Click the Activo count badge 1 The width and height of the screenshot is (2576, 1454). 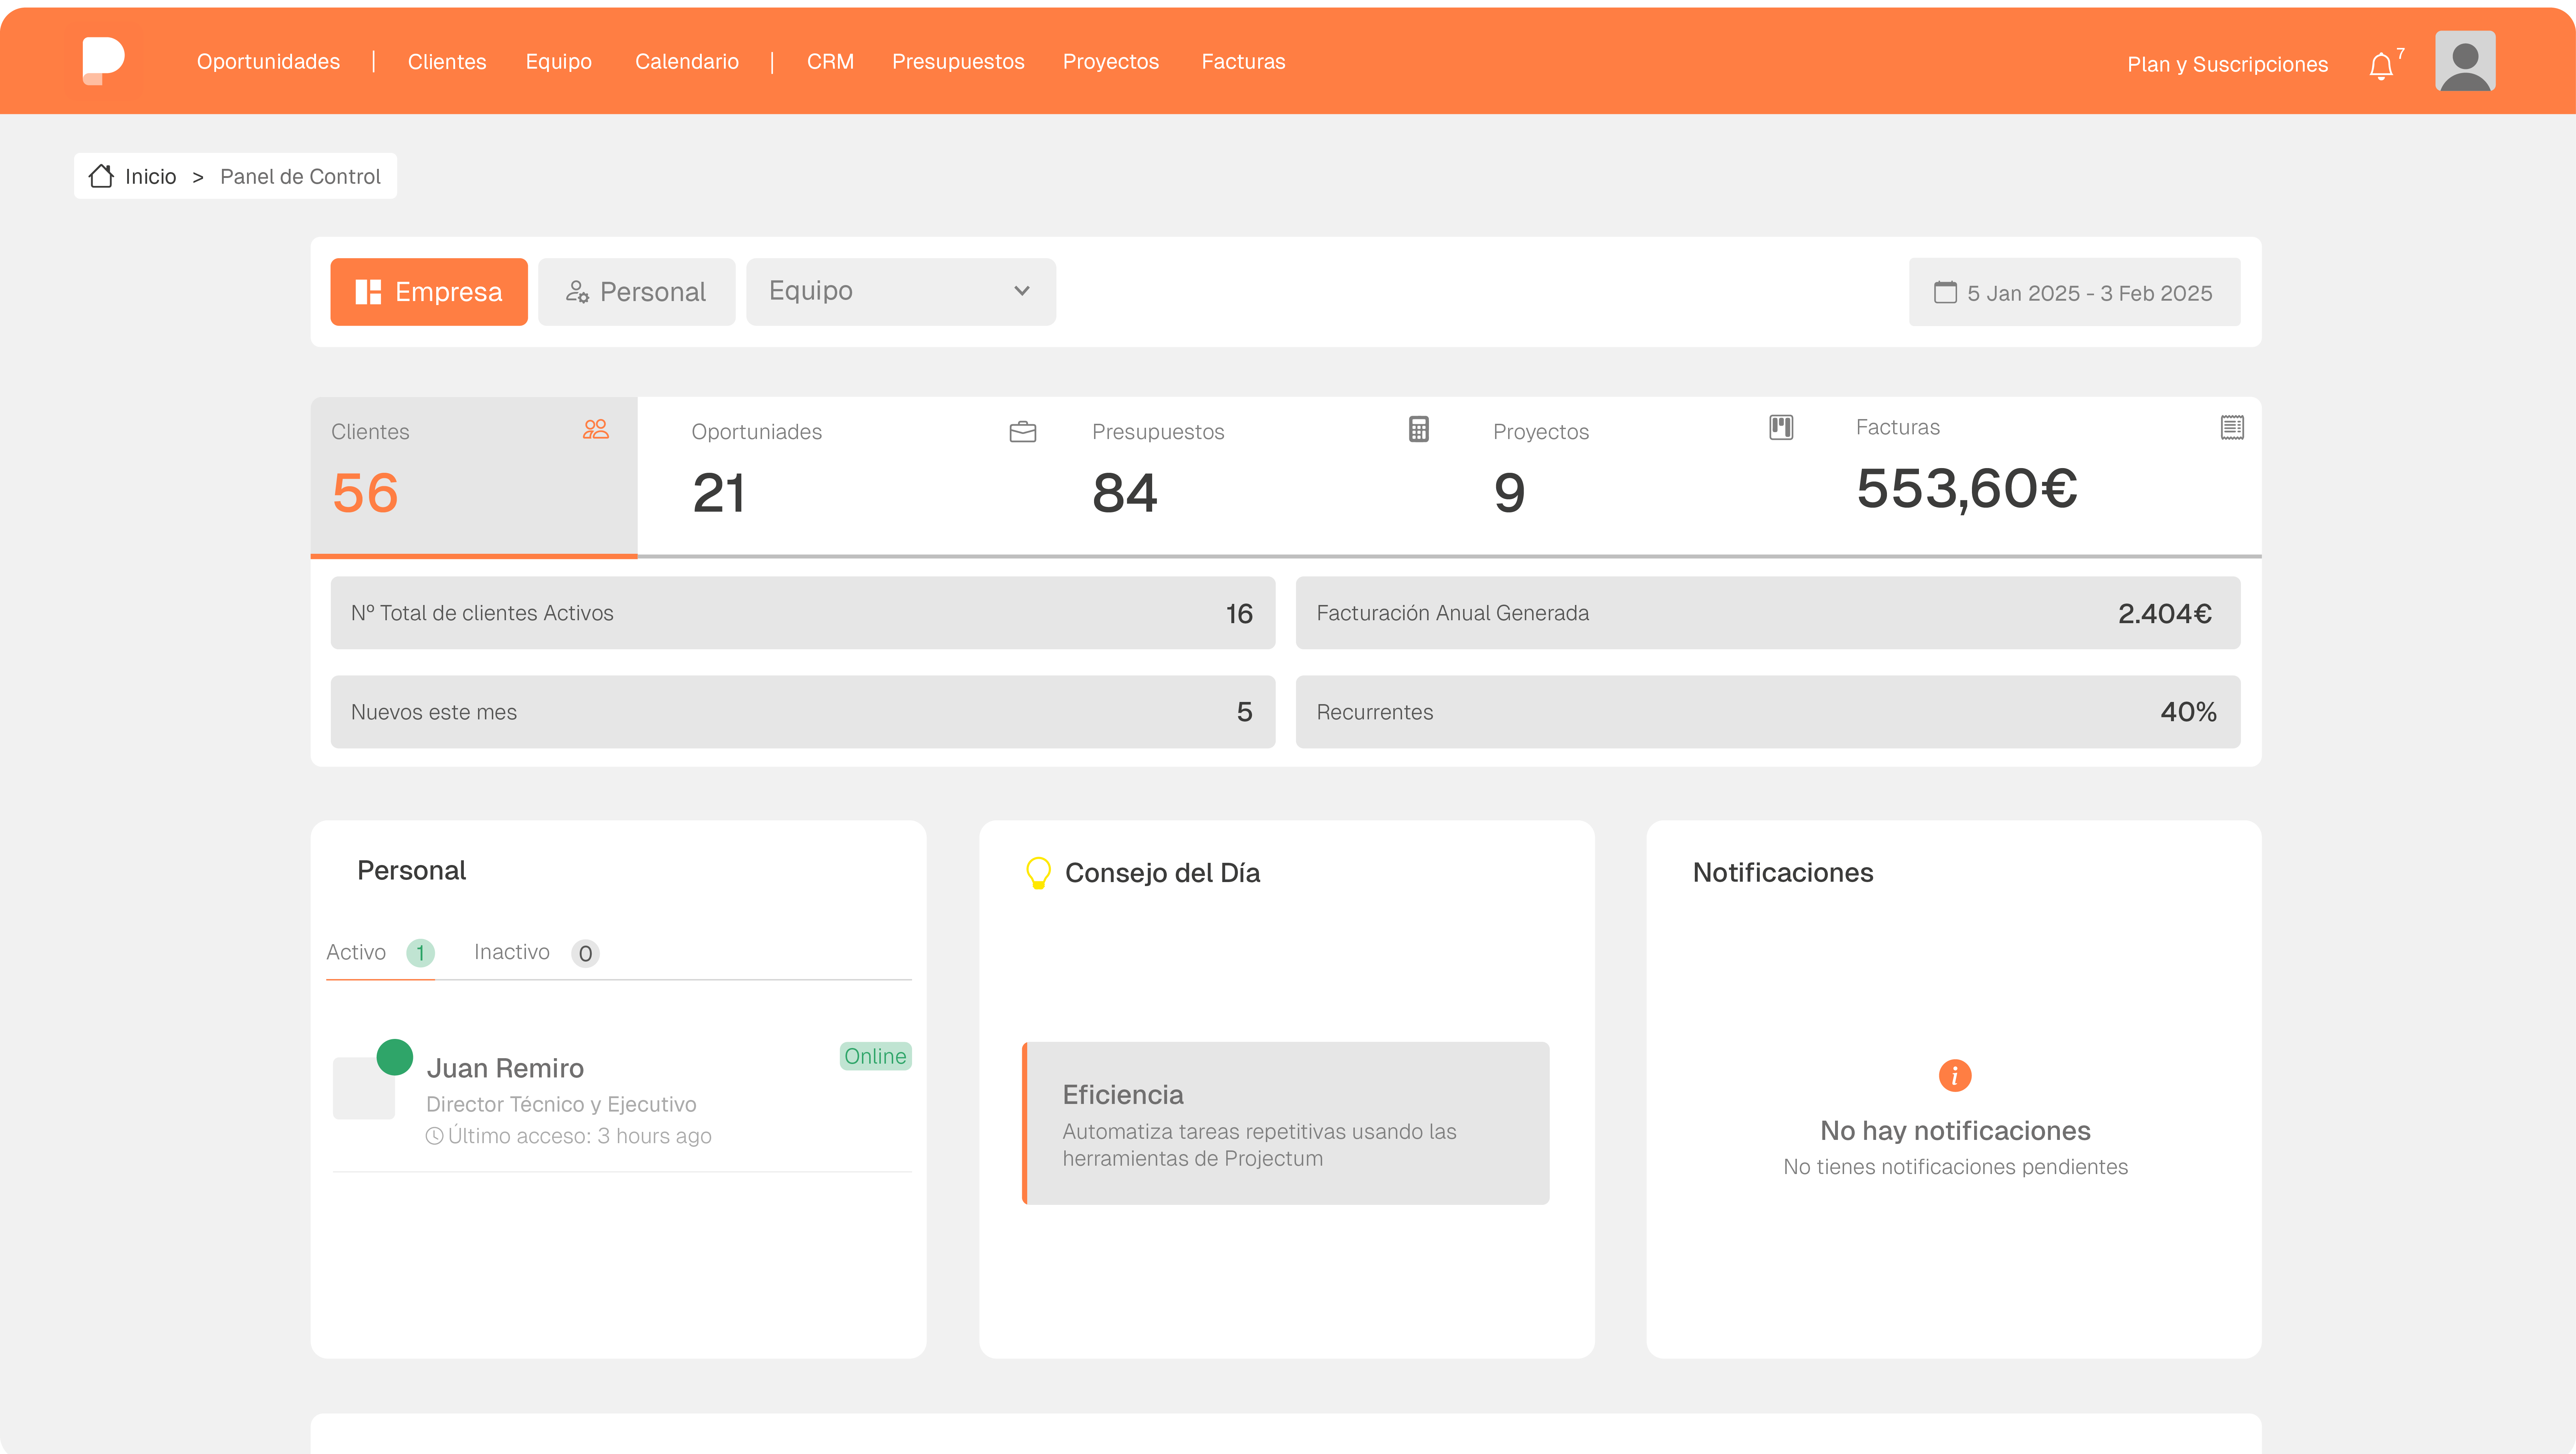coord(420,953)
